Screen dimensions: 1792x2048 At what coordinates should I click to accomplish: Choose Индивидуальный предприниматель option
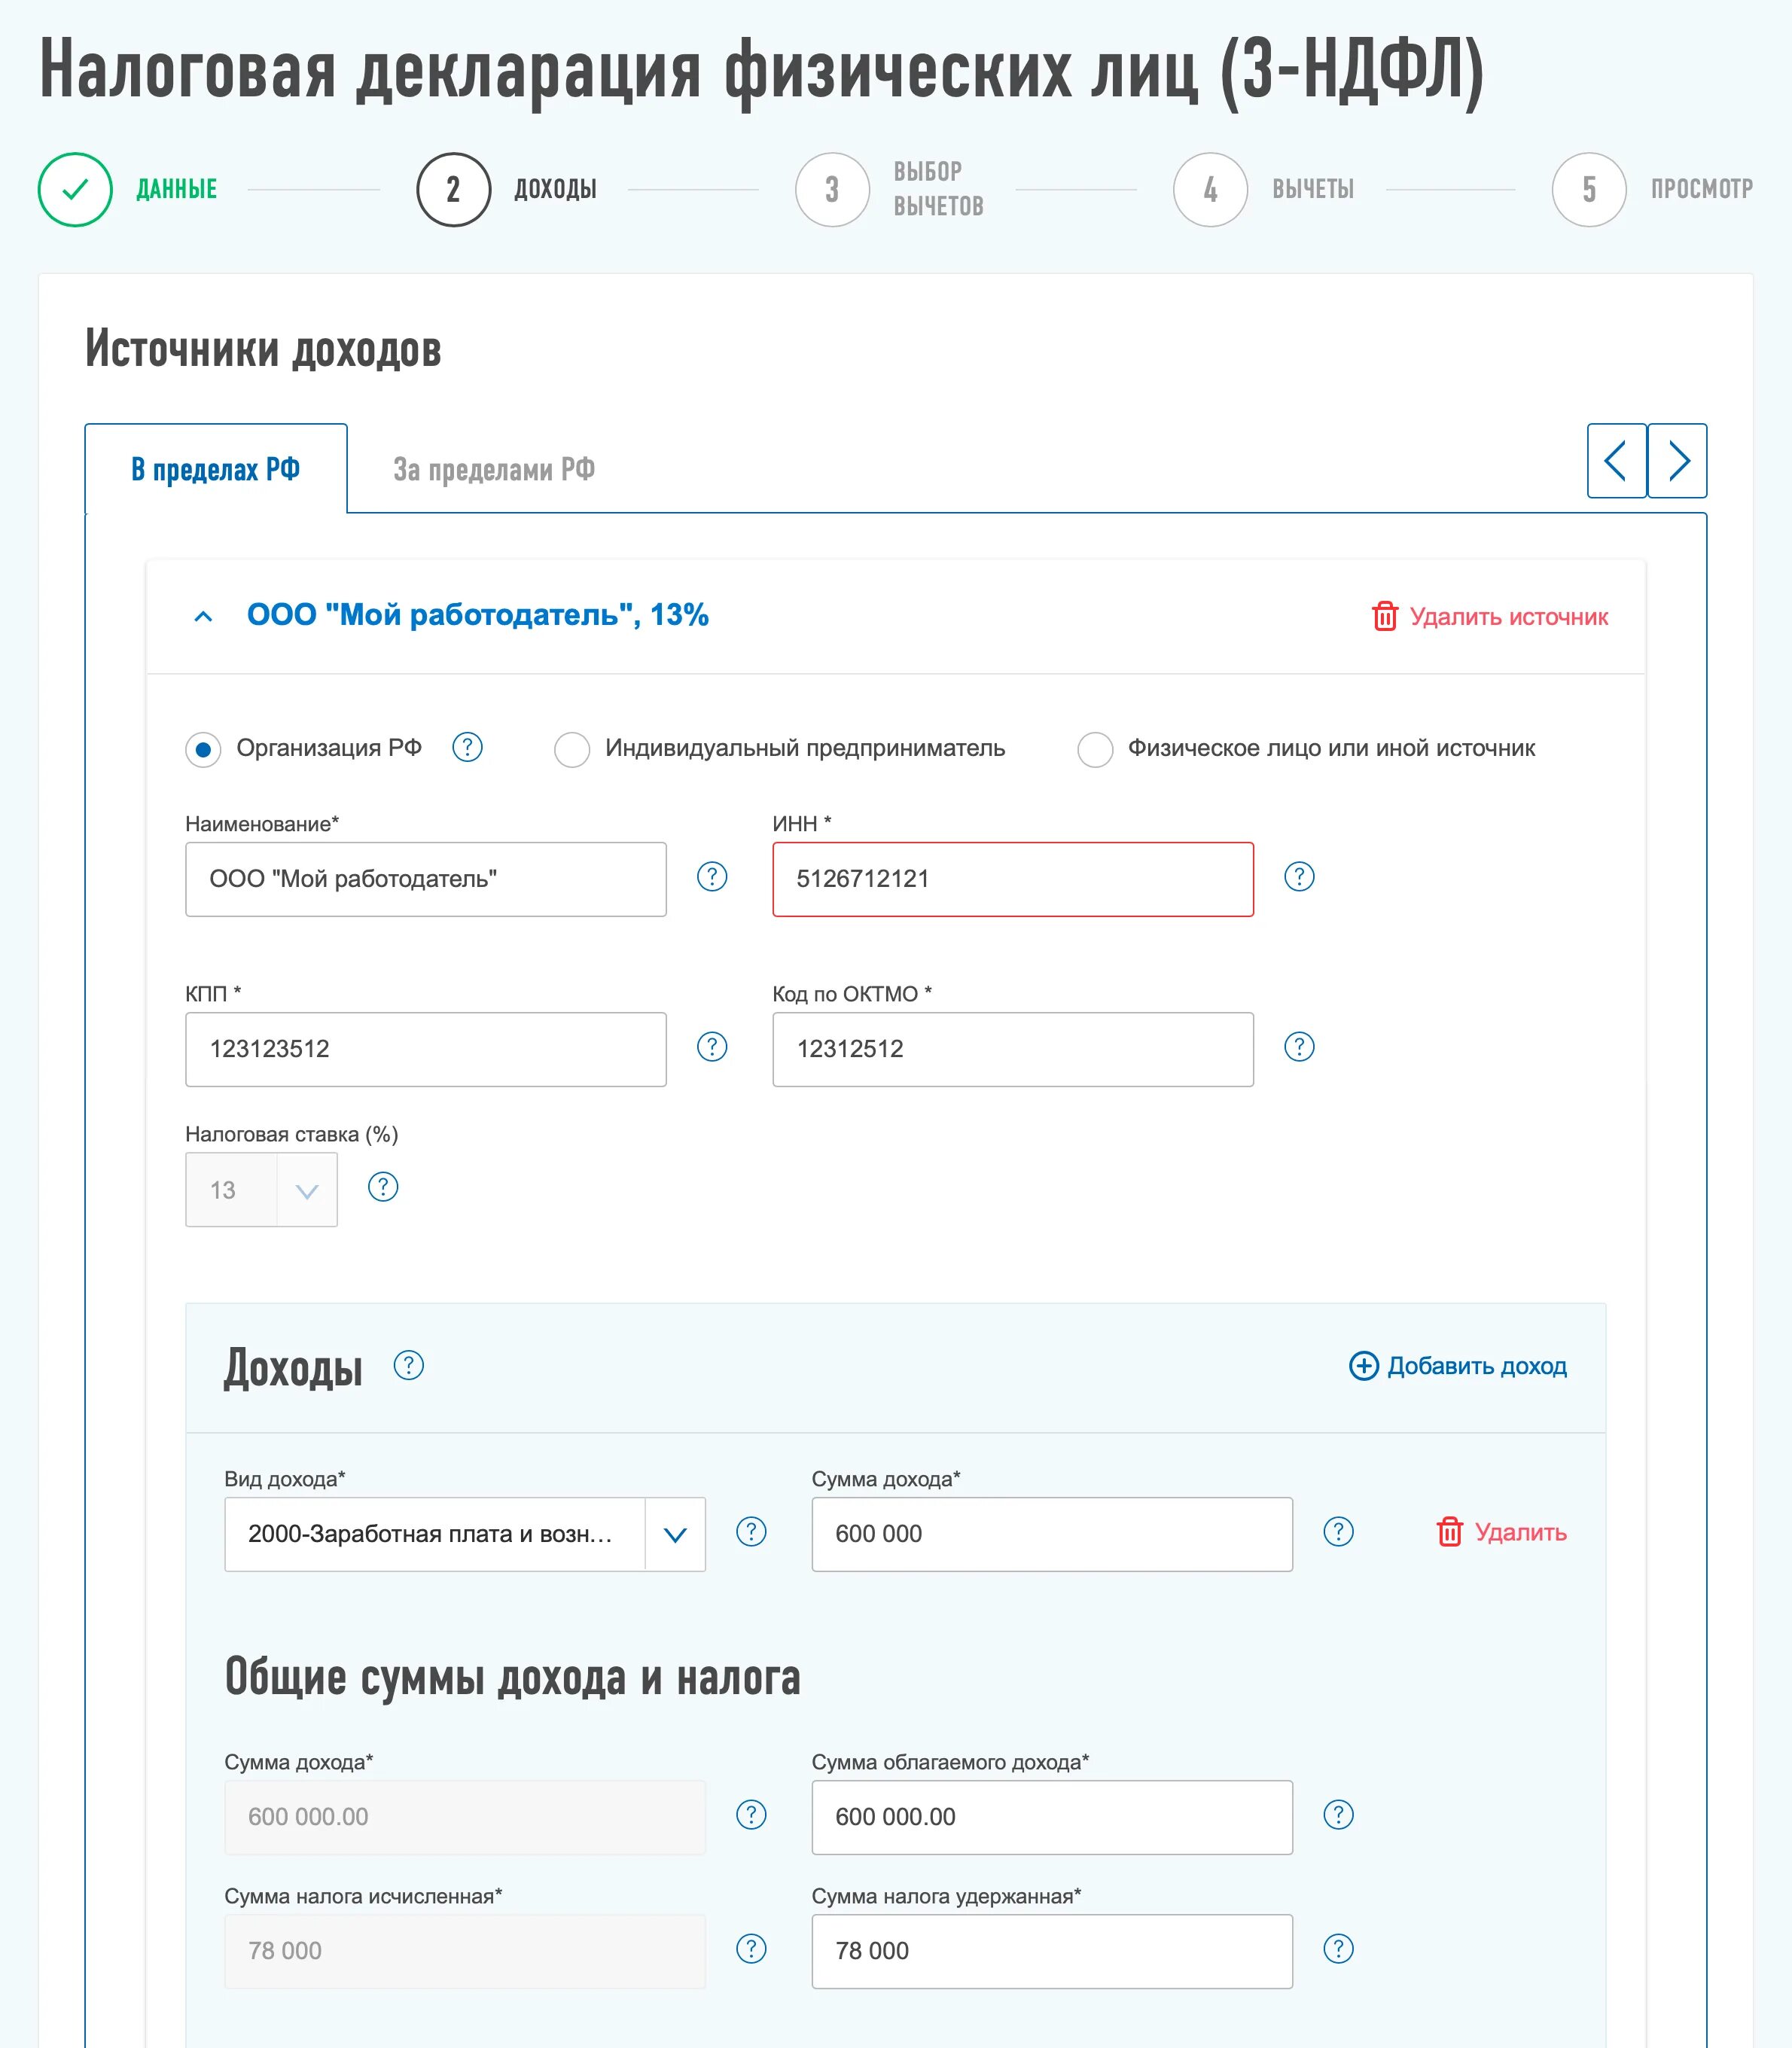pos(572,749)
